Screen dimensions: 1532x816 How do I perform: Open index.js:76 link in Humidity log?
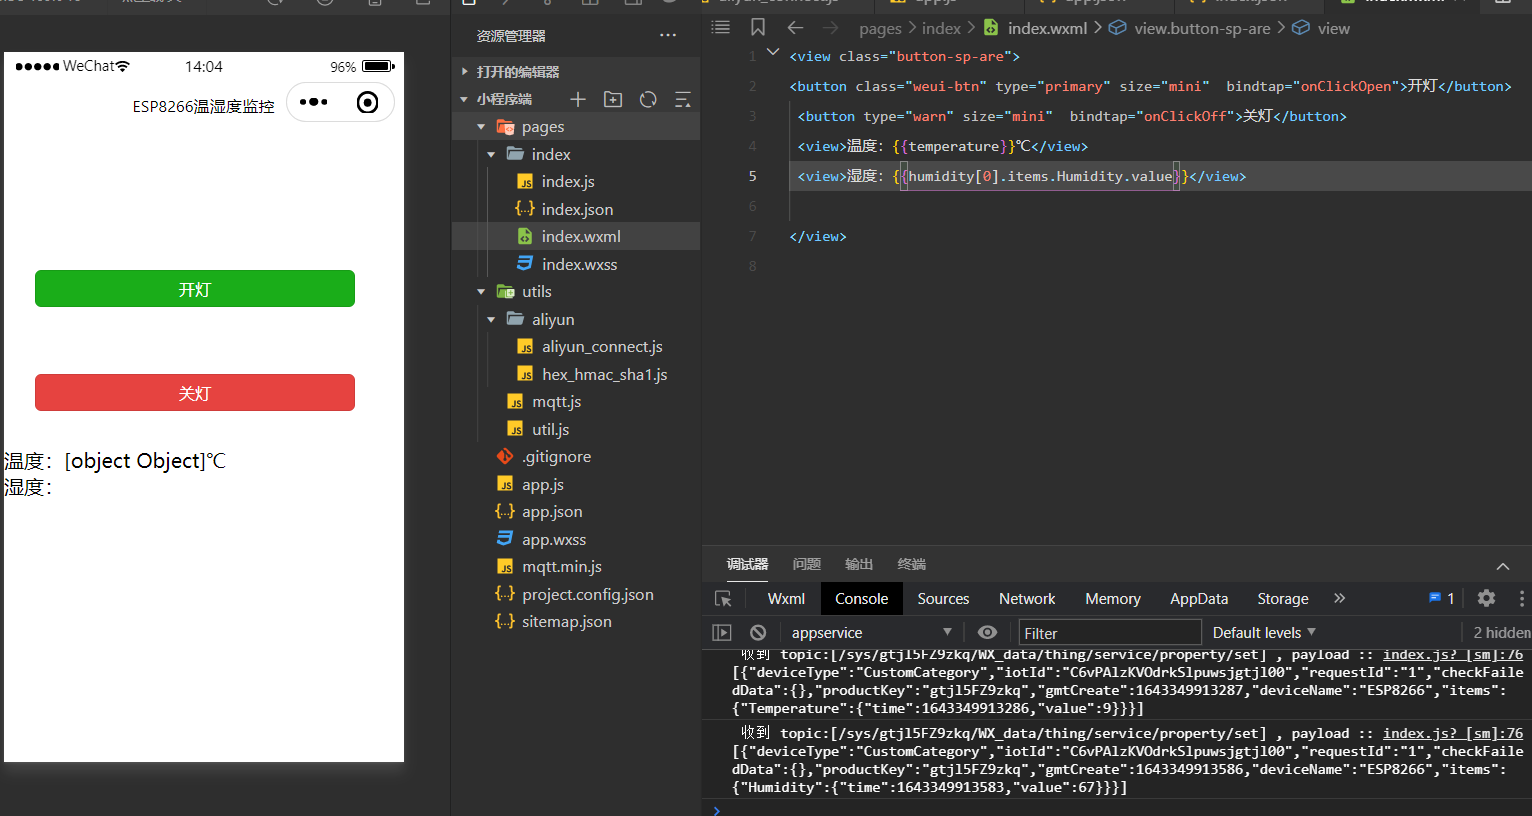pyautogui.click(x=1453, y=733)
